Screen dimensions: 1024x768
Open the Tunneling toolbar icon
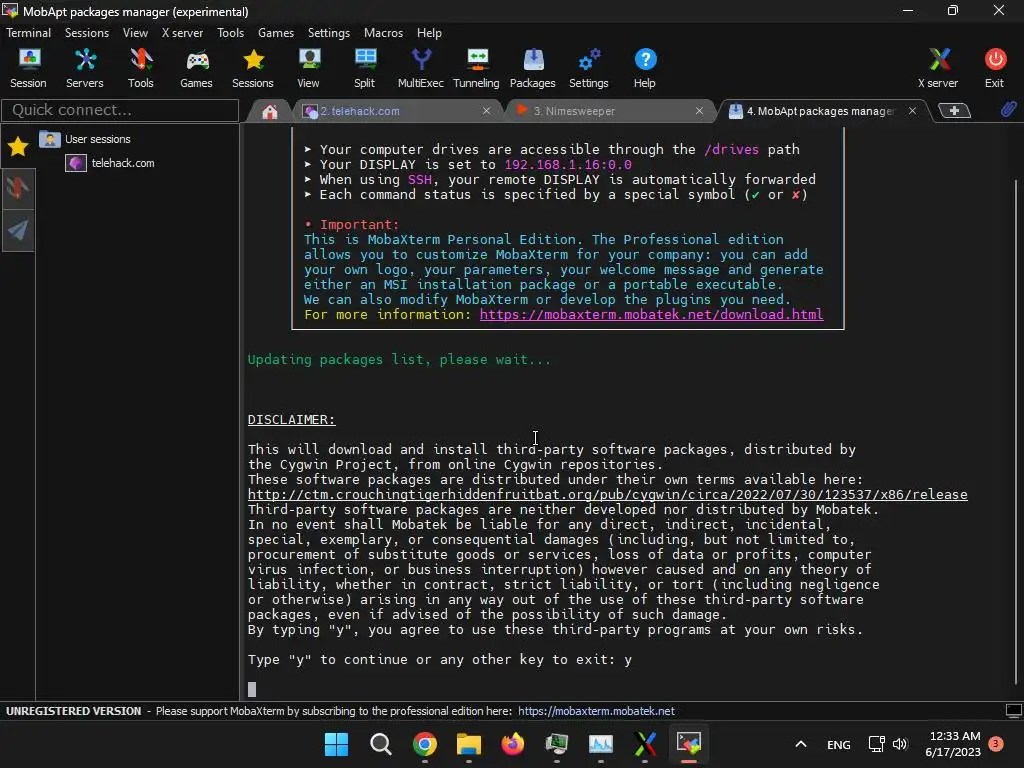click(x=476, y=69)
